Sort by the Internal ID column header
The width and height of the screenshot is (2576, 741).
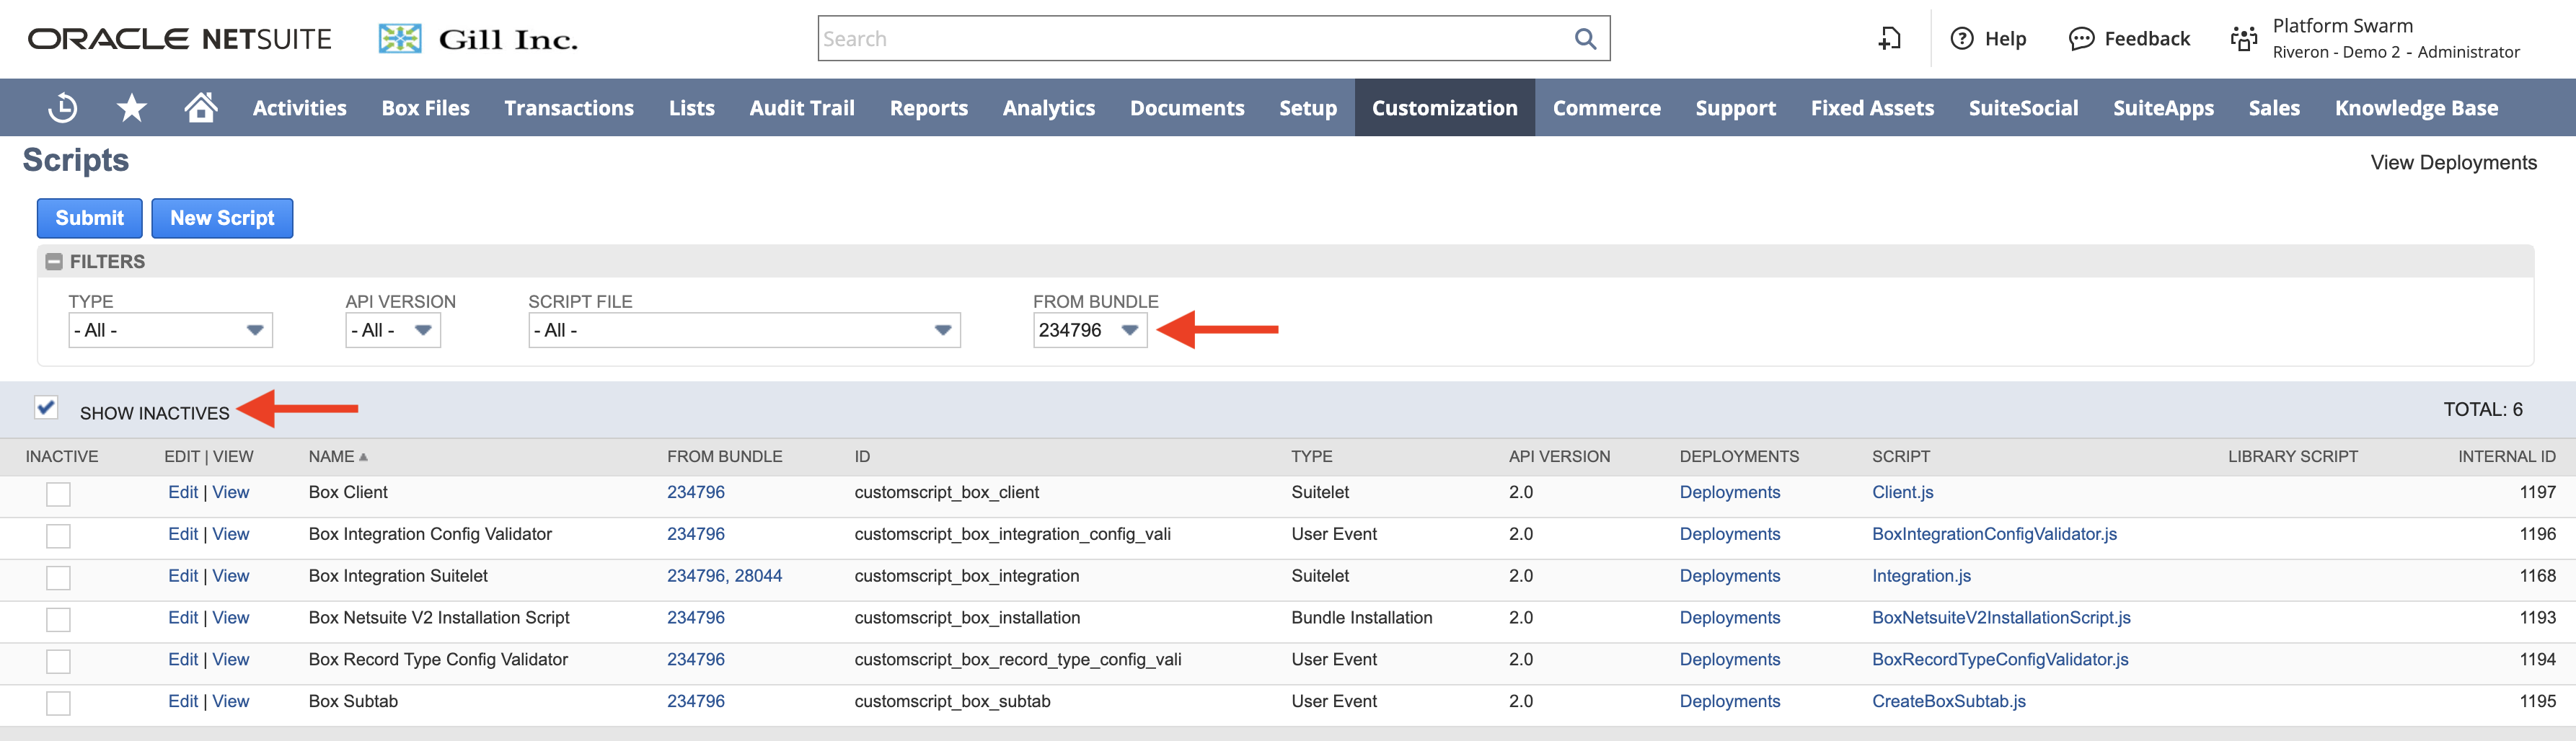(x=2506, y=457)
